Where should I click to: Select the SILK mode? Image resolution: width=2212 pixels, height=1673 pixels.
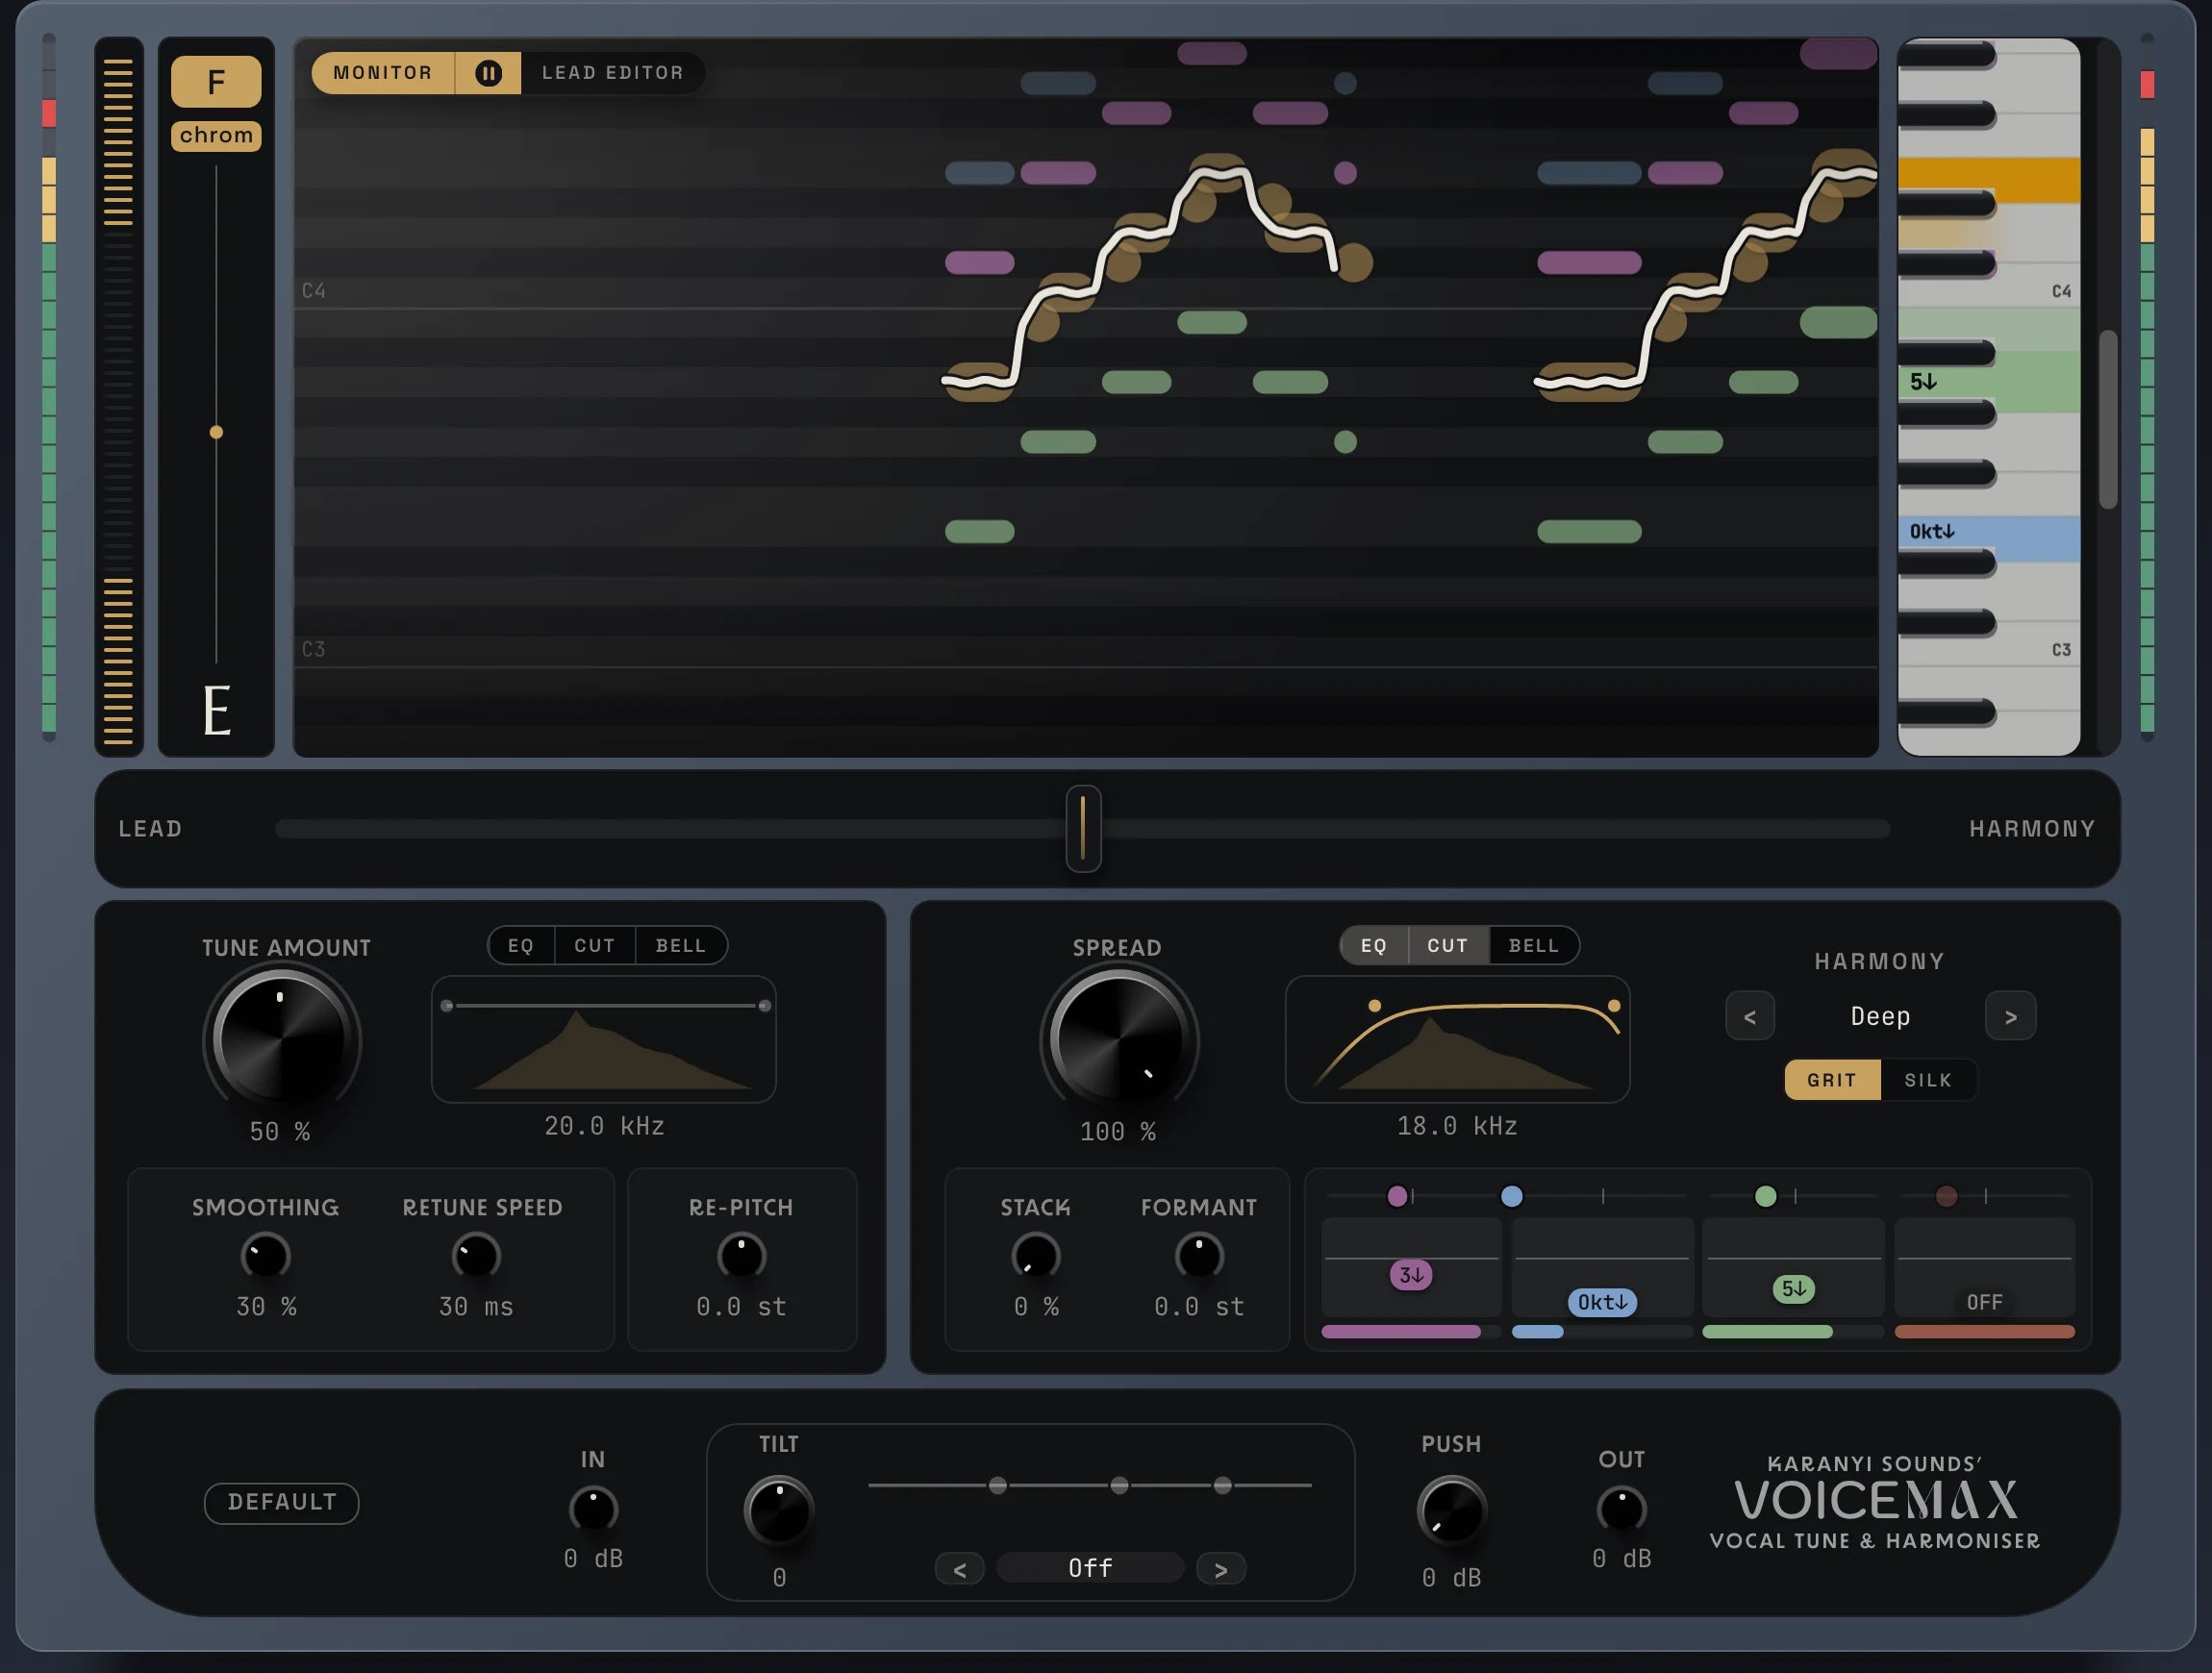click(x=1928, y=1080)
